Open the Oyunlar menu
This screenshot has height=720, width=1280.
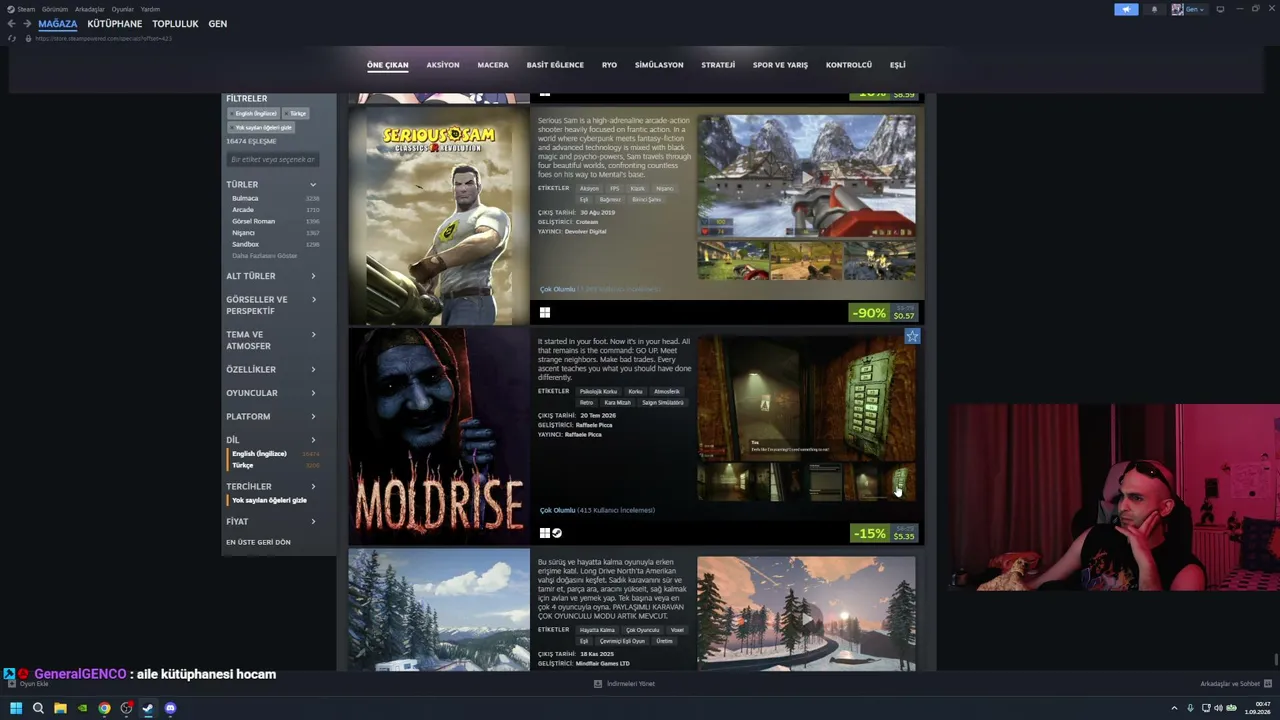pos(123,9)
